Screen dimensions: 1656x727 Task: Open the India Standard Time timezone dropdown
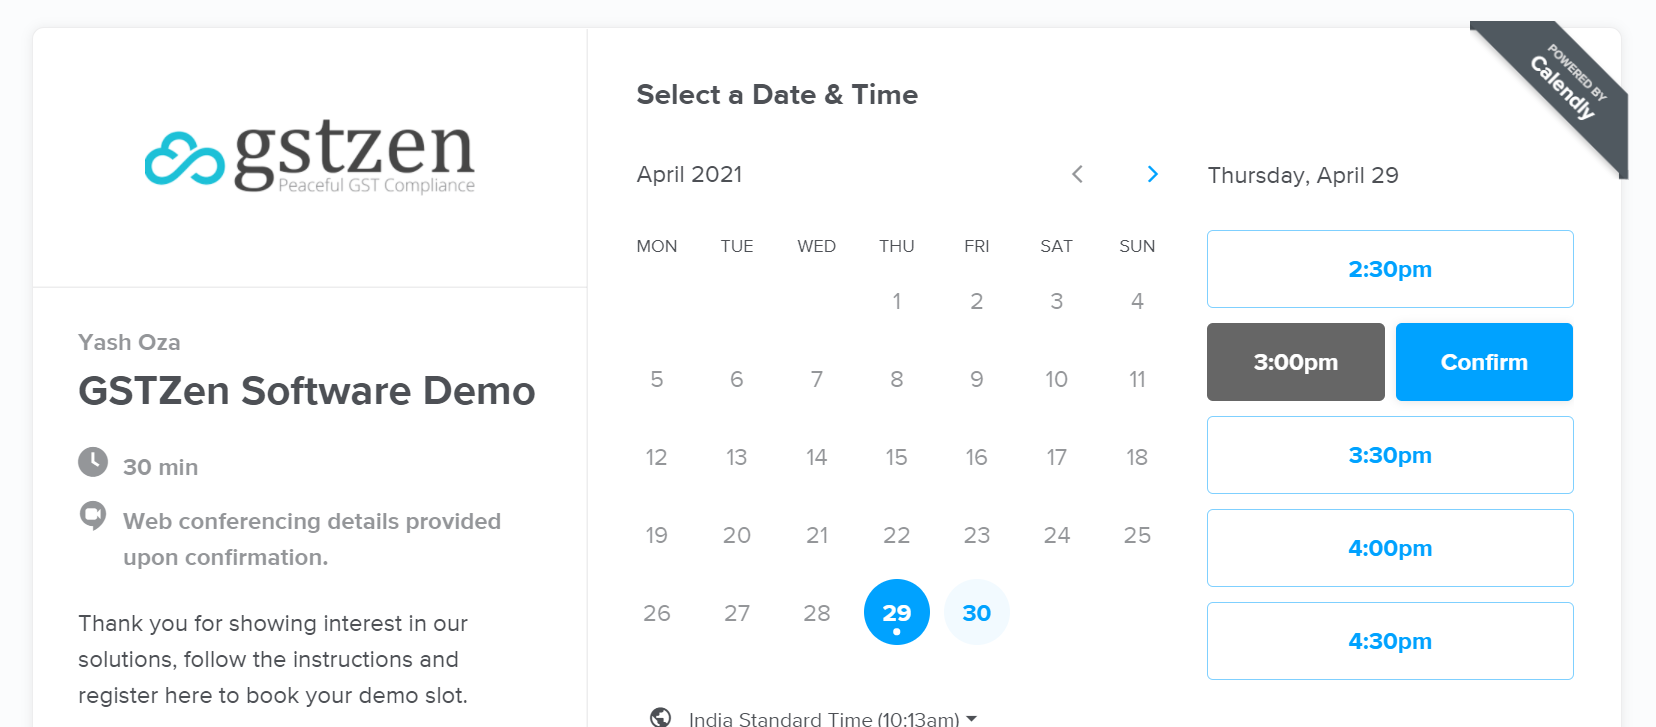(x=825, y=718)
